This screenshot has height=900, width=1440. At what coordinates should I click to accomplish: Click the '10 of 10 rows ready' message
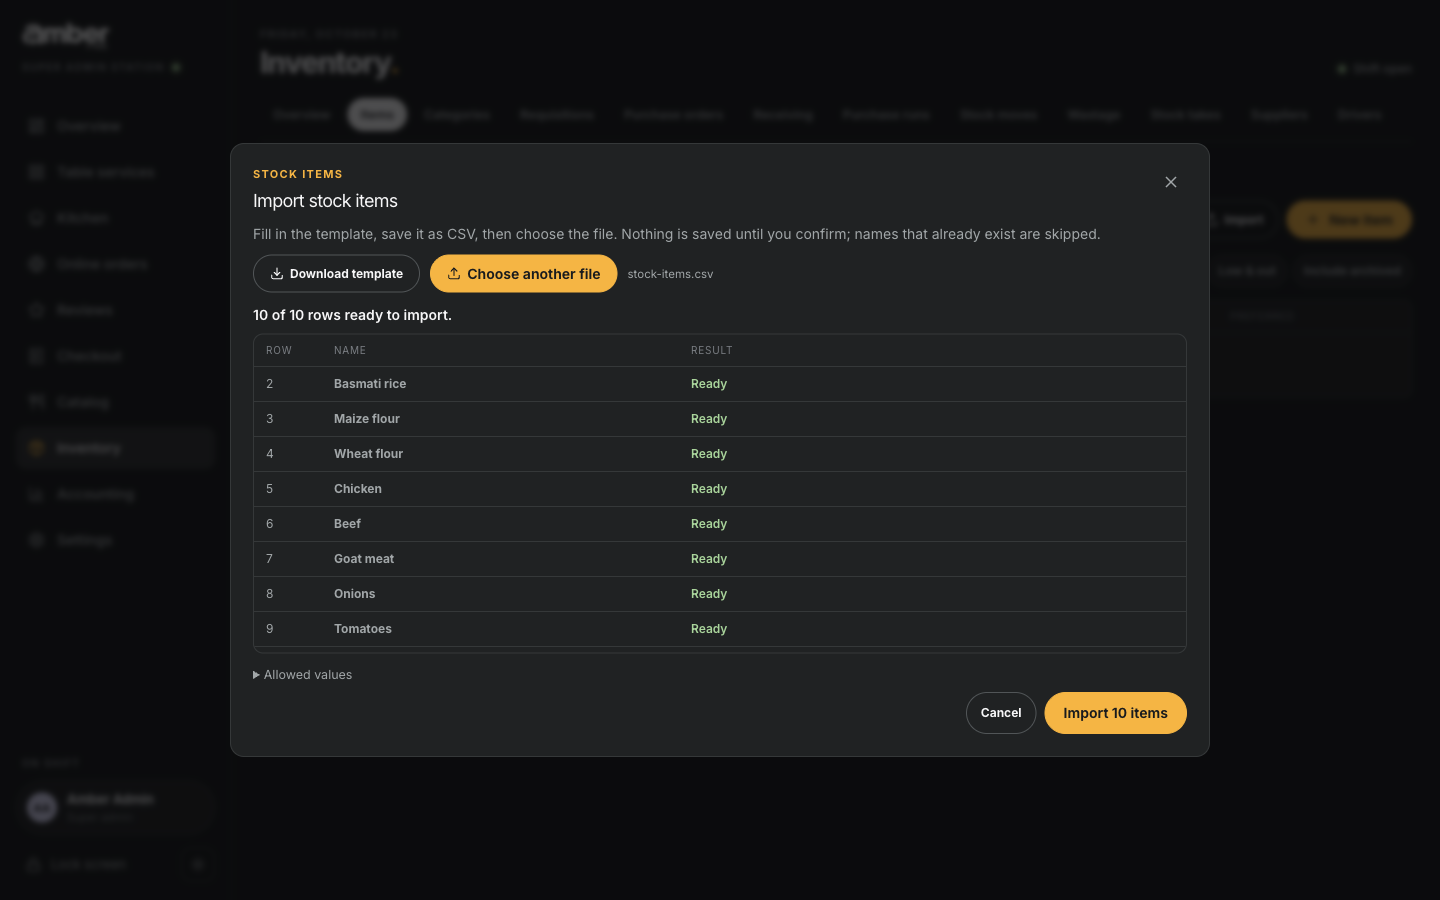tap(352, 315)
